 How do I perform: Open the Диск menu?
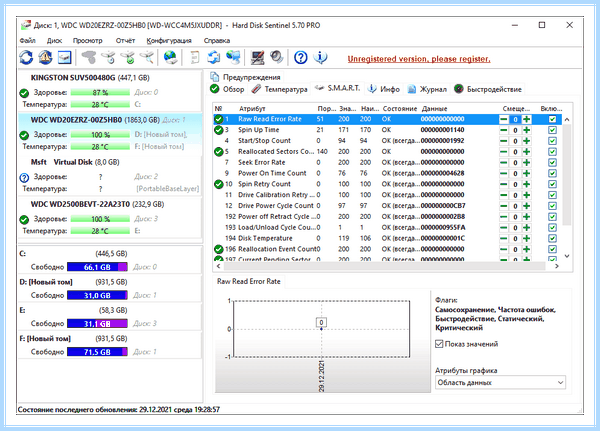[x=54, y=41]
